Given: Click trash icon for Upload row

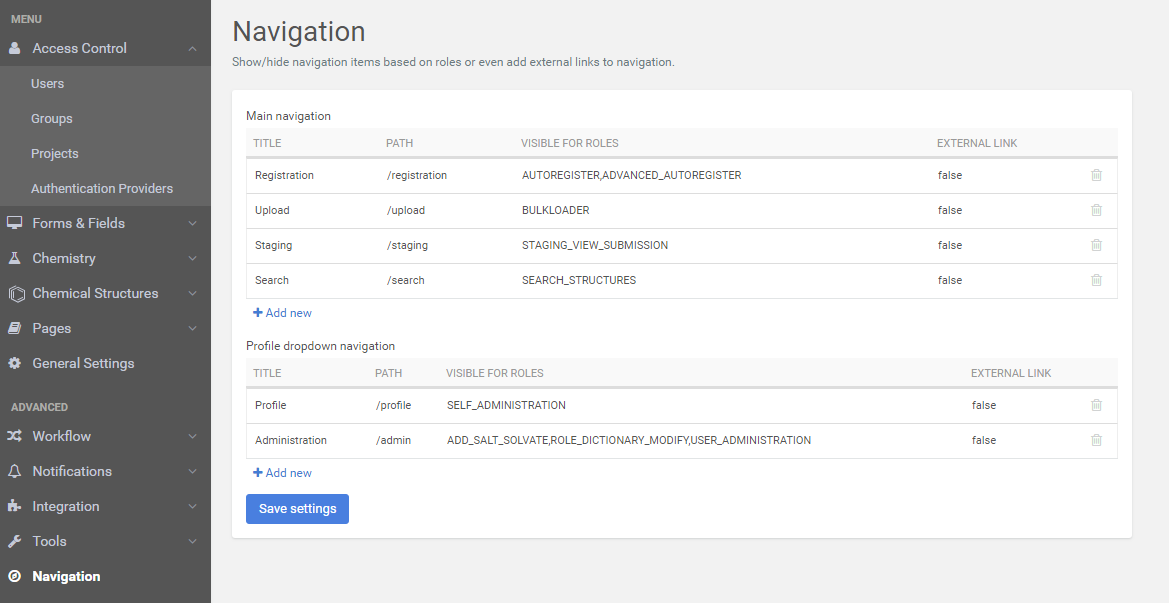Looking at the screenshot, I should [1096, 210].
